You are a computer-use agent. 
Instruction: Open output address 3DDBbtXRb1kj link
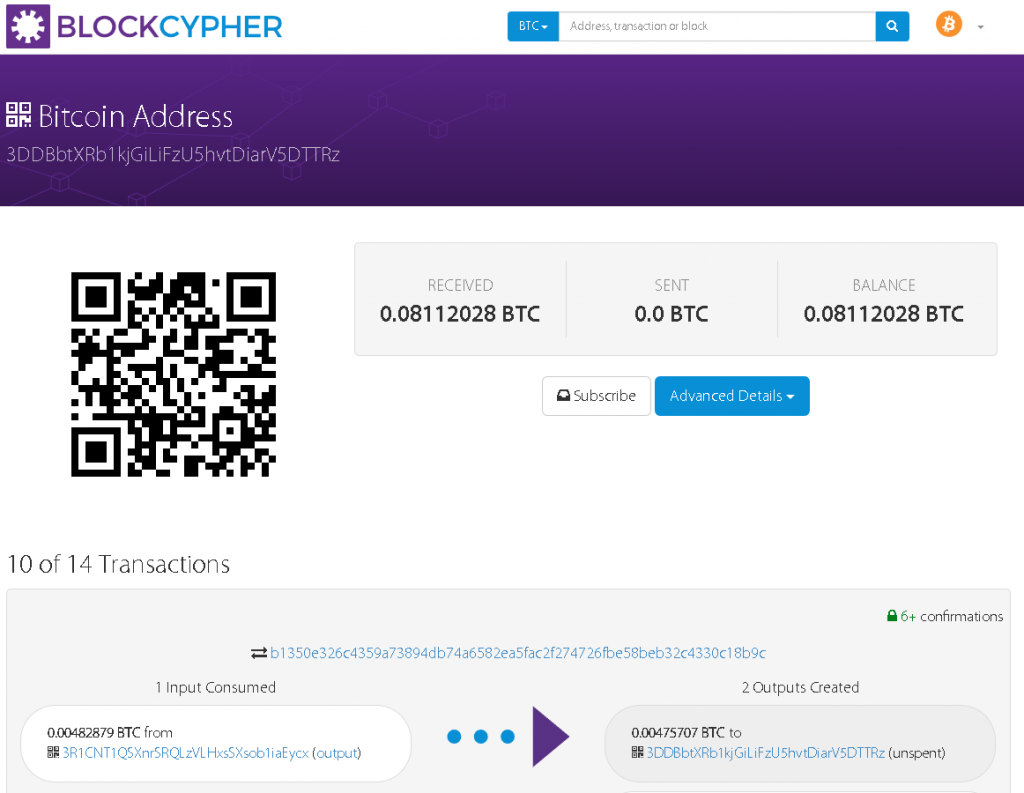[765, 752]
